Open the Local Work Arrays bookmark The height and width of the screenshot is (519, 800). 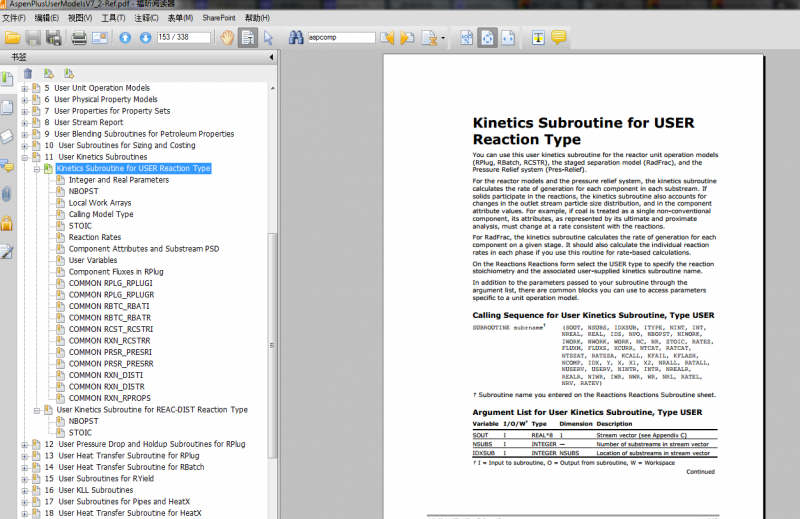(x=100, y=203)
